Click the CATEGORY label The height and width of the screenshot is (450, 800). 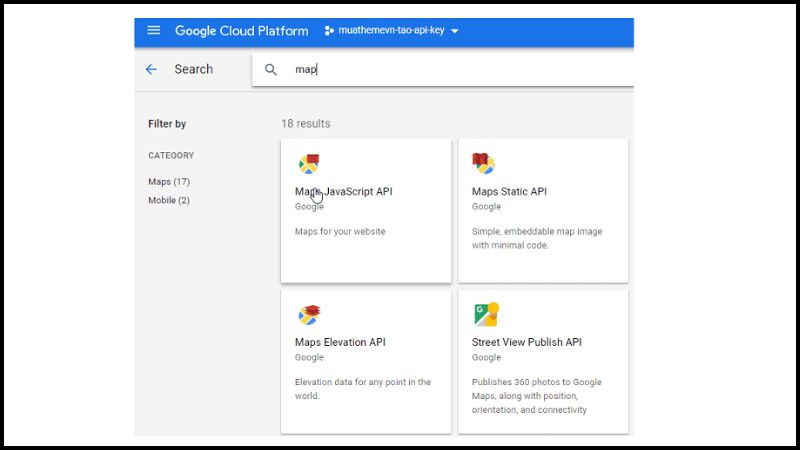[171, 155]
